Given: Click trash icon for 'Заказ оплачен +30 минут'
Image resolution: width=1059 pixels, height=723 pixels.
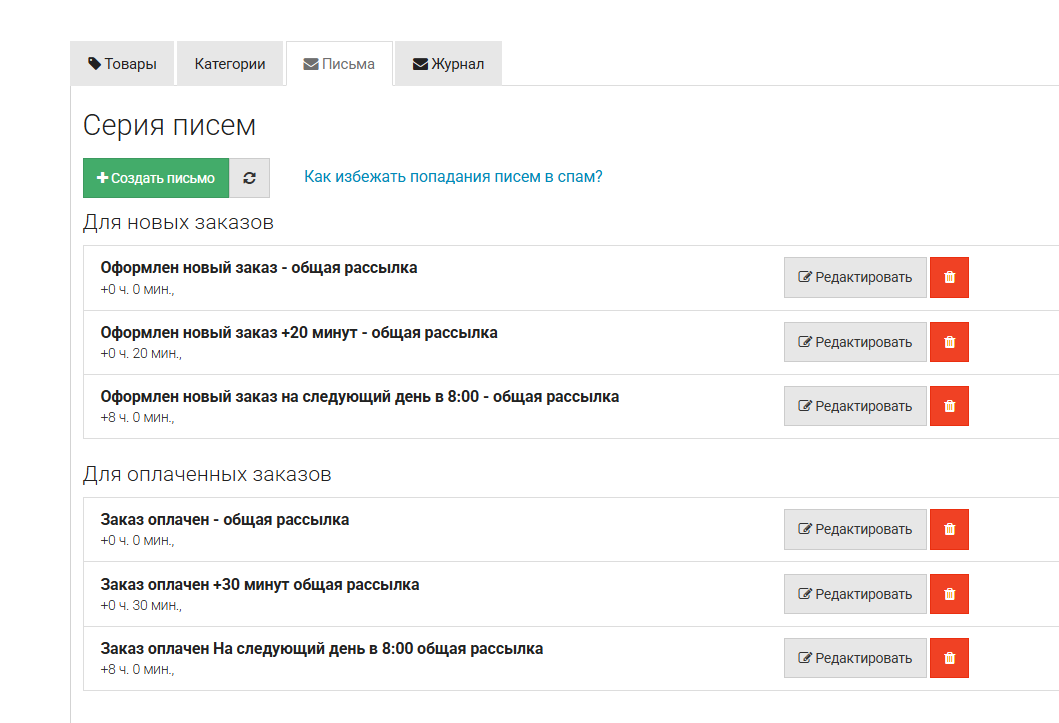Looking at the screenshot, I should [x=949, y=594].
